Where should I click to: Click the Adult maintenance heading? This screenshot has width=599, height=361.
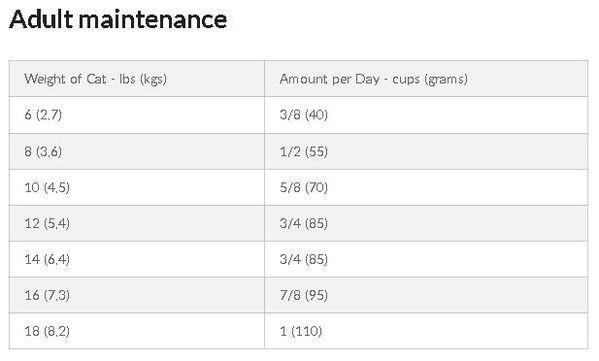pos(118,19)
